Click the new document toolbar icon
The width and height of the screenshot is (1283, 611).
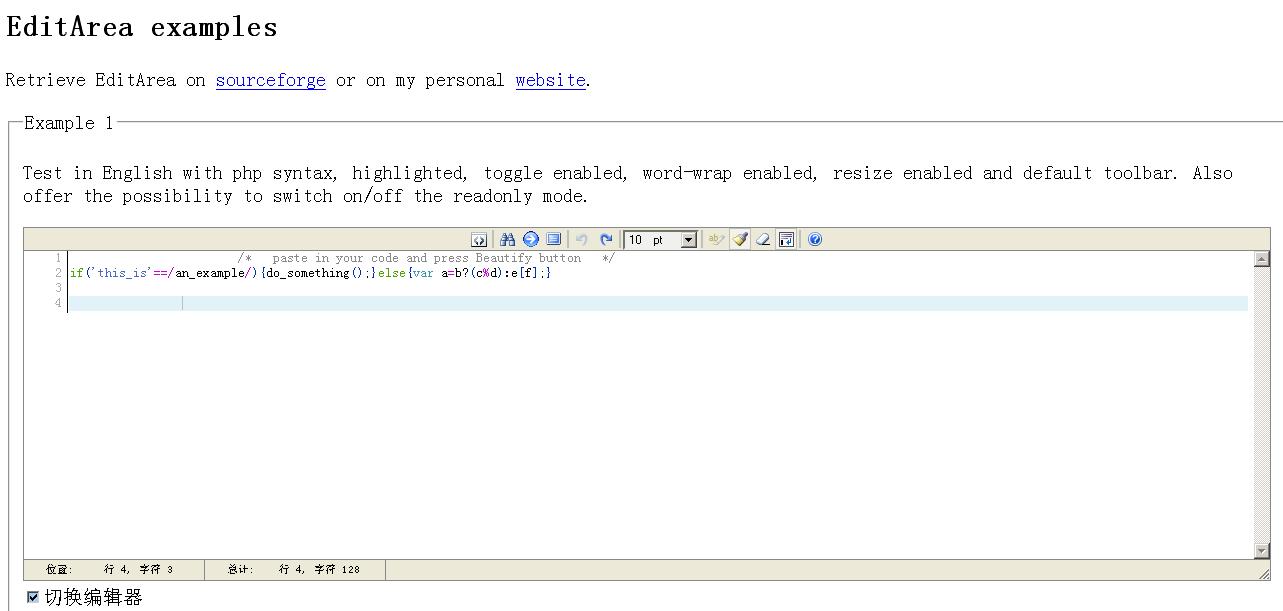[x=479, y=240]
